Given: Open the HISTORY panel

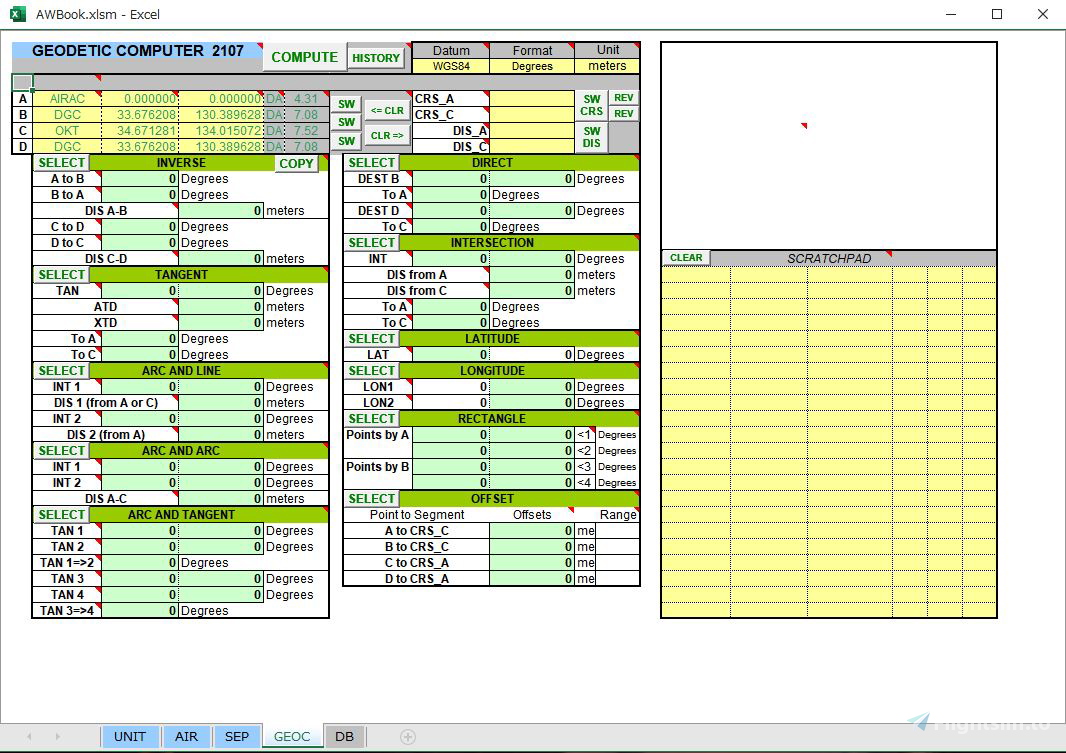Looking at the screenshot, I should tap(375, 57).
